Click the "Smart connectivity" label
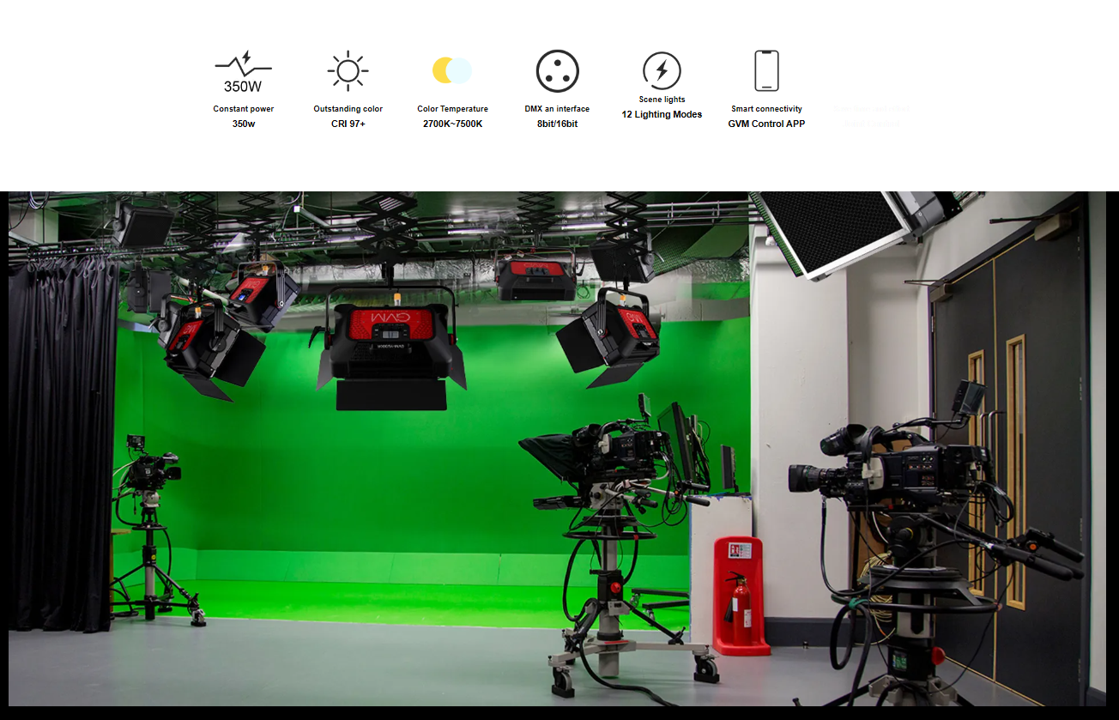 [766, 109]
